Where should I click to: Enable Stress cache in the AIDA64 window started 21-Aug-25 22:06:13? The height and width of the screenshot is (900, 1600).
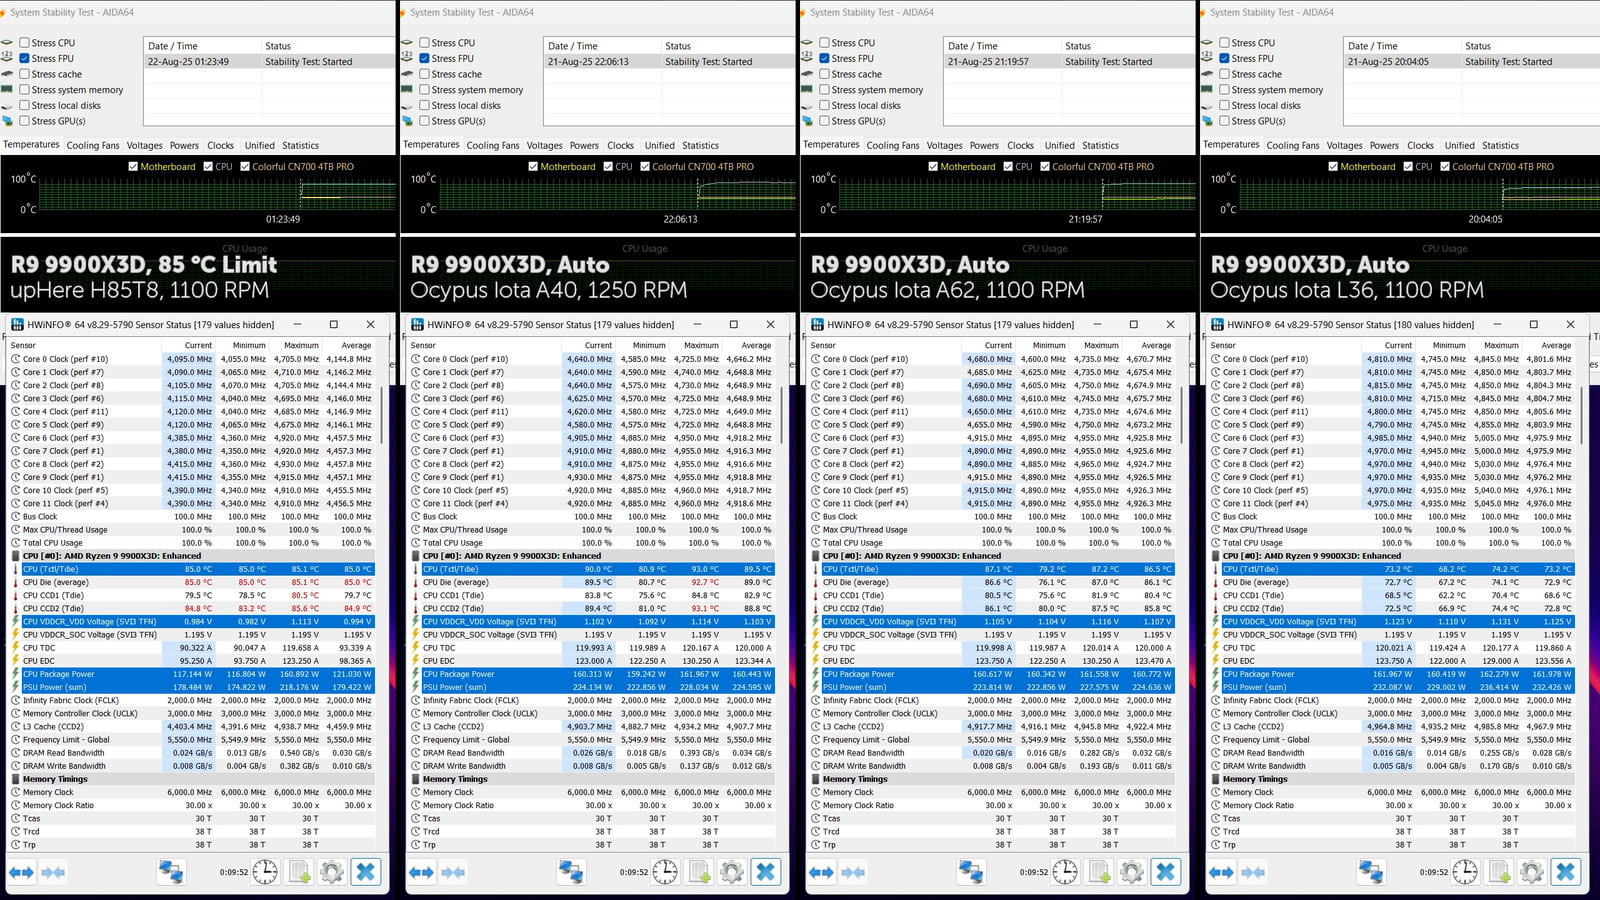[x=424, y=74]
